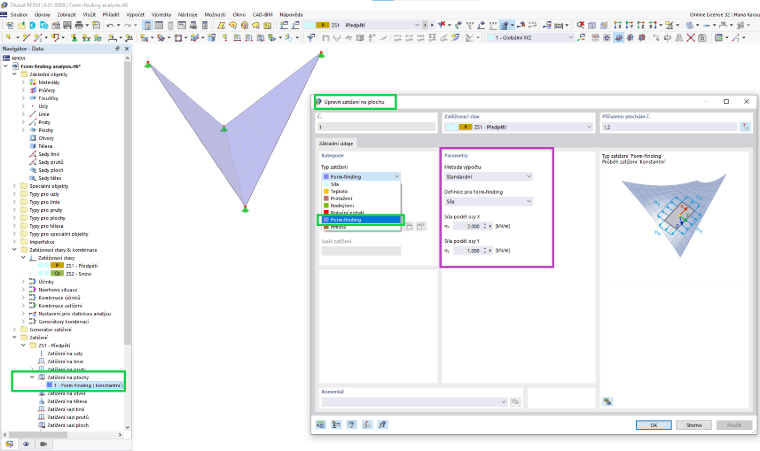Open the Nápověda menu
This screenshot has width=760, height=451.
[x=291, y=15]
